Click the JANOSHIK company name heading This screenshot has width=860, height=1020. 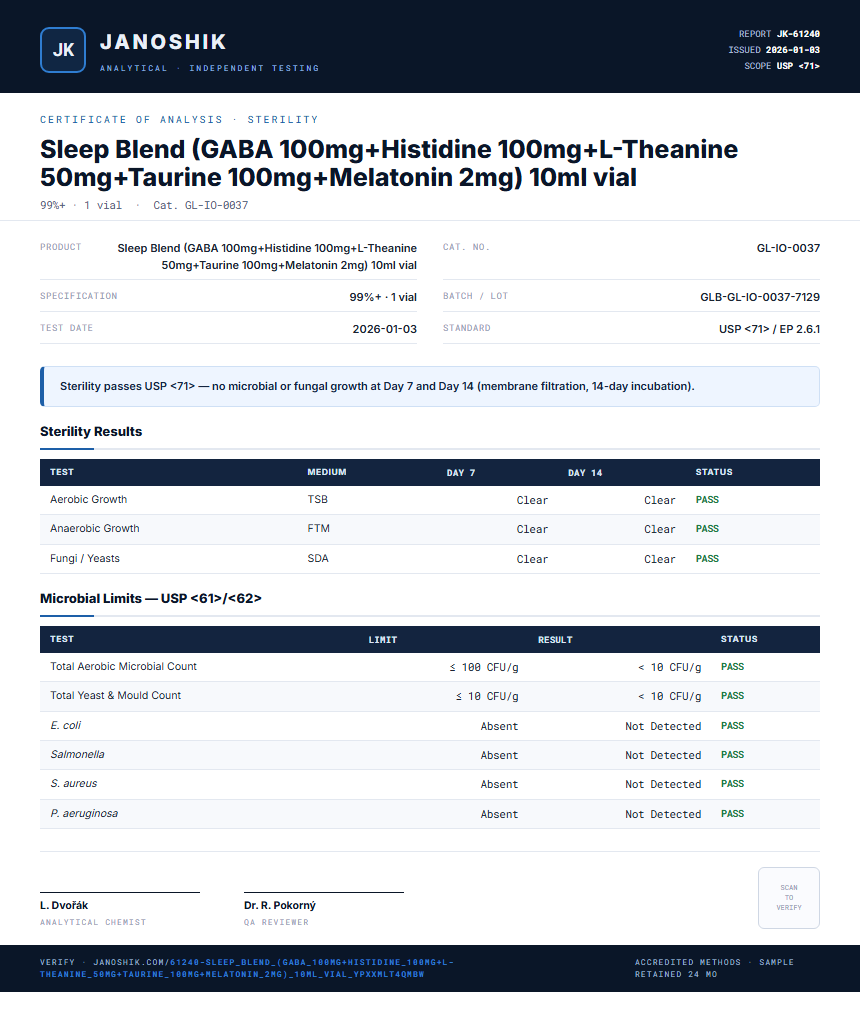tap(163, 42)
